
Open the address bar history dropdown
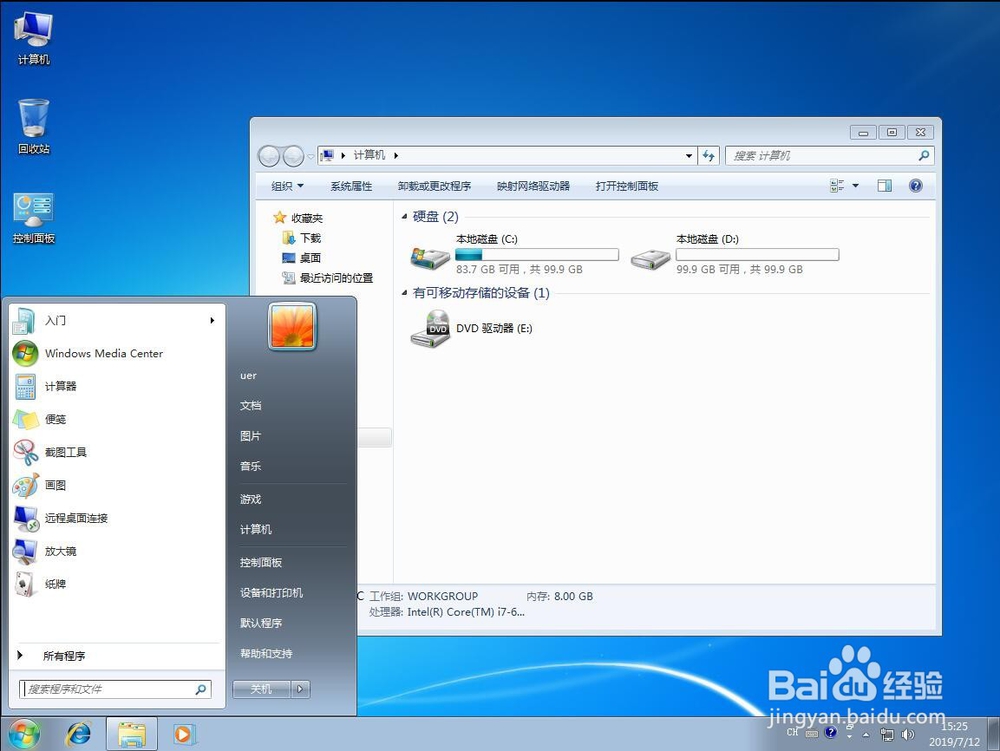(x=689, y=156)
